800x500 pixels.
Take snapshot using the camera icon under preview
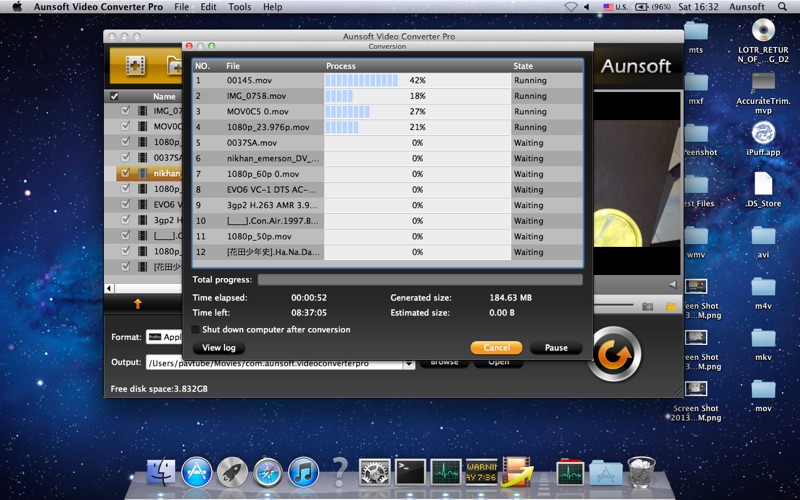click(x=647, y=307)
